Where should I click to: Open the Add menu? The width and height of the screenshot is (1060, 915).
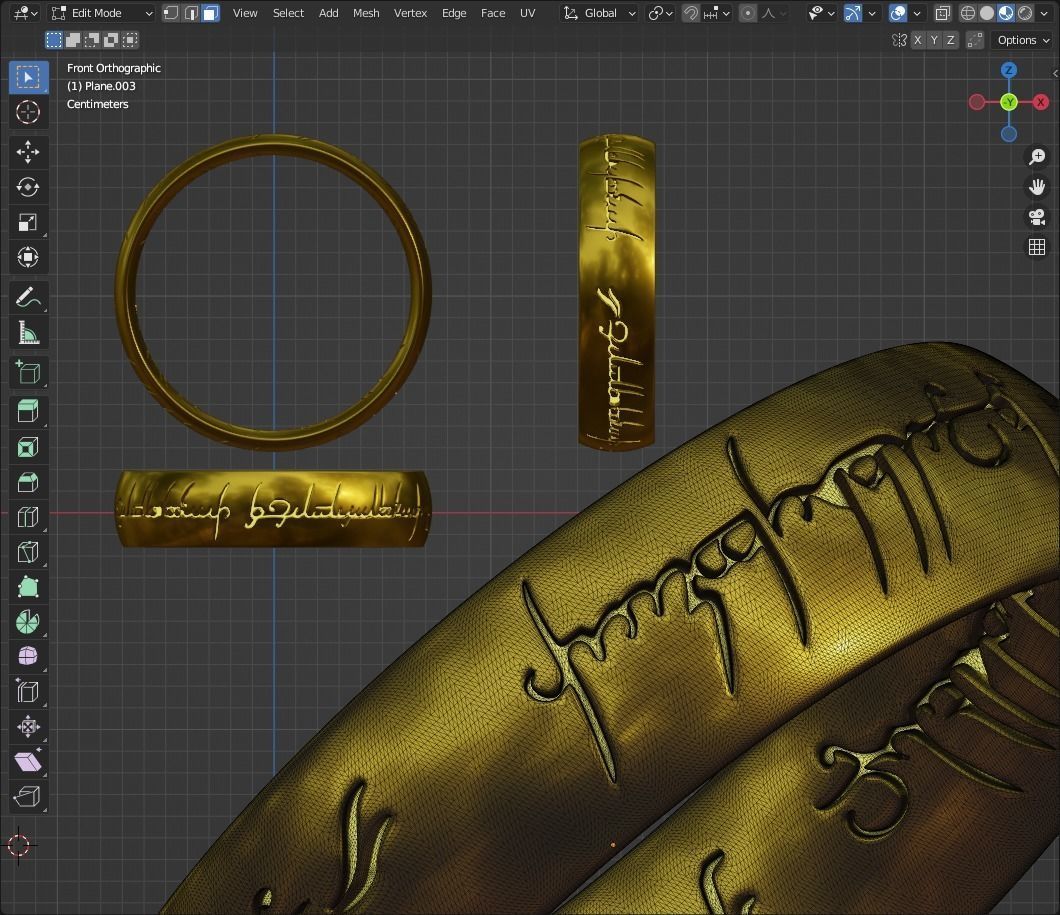point(329,13)
